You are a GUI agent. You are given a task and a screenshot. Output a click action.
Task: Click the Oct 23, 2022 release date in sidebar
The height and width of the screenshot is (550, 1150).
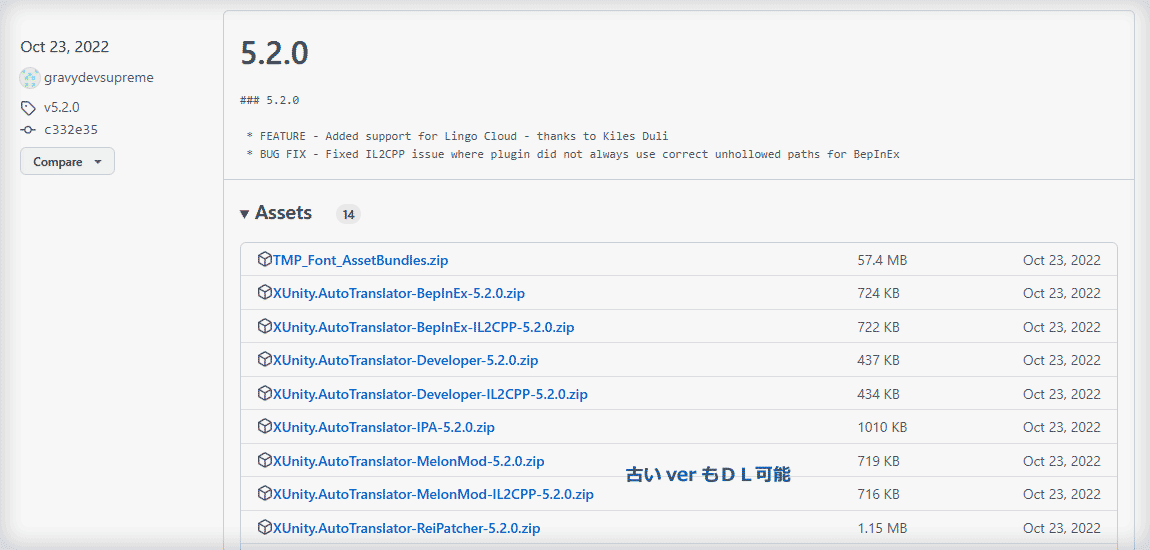[x=65, y=47]
